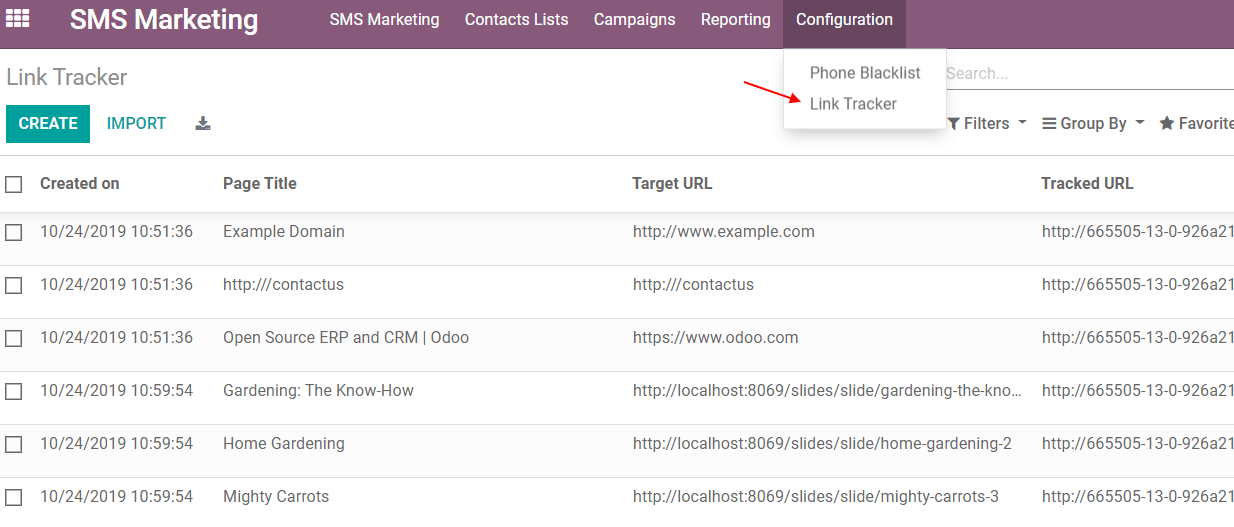This screenshot has height=527, width=1234.
Task: Open the Reporting menu
Action: (735, 20)
